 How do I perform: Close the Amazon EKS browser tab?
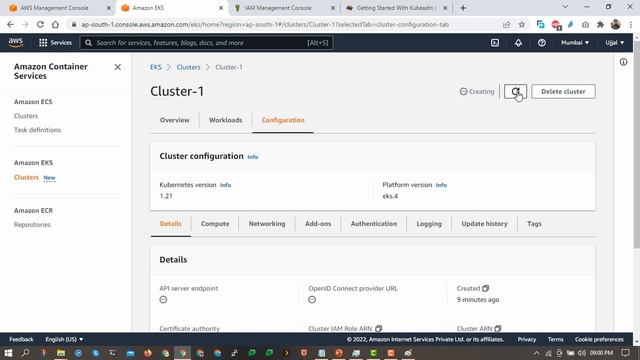221,8
